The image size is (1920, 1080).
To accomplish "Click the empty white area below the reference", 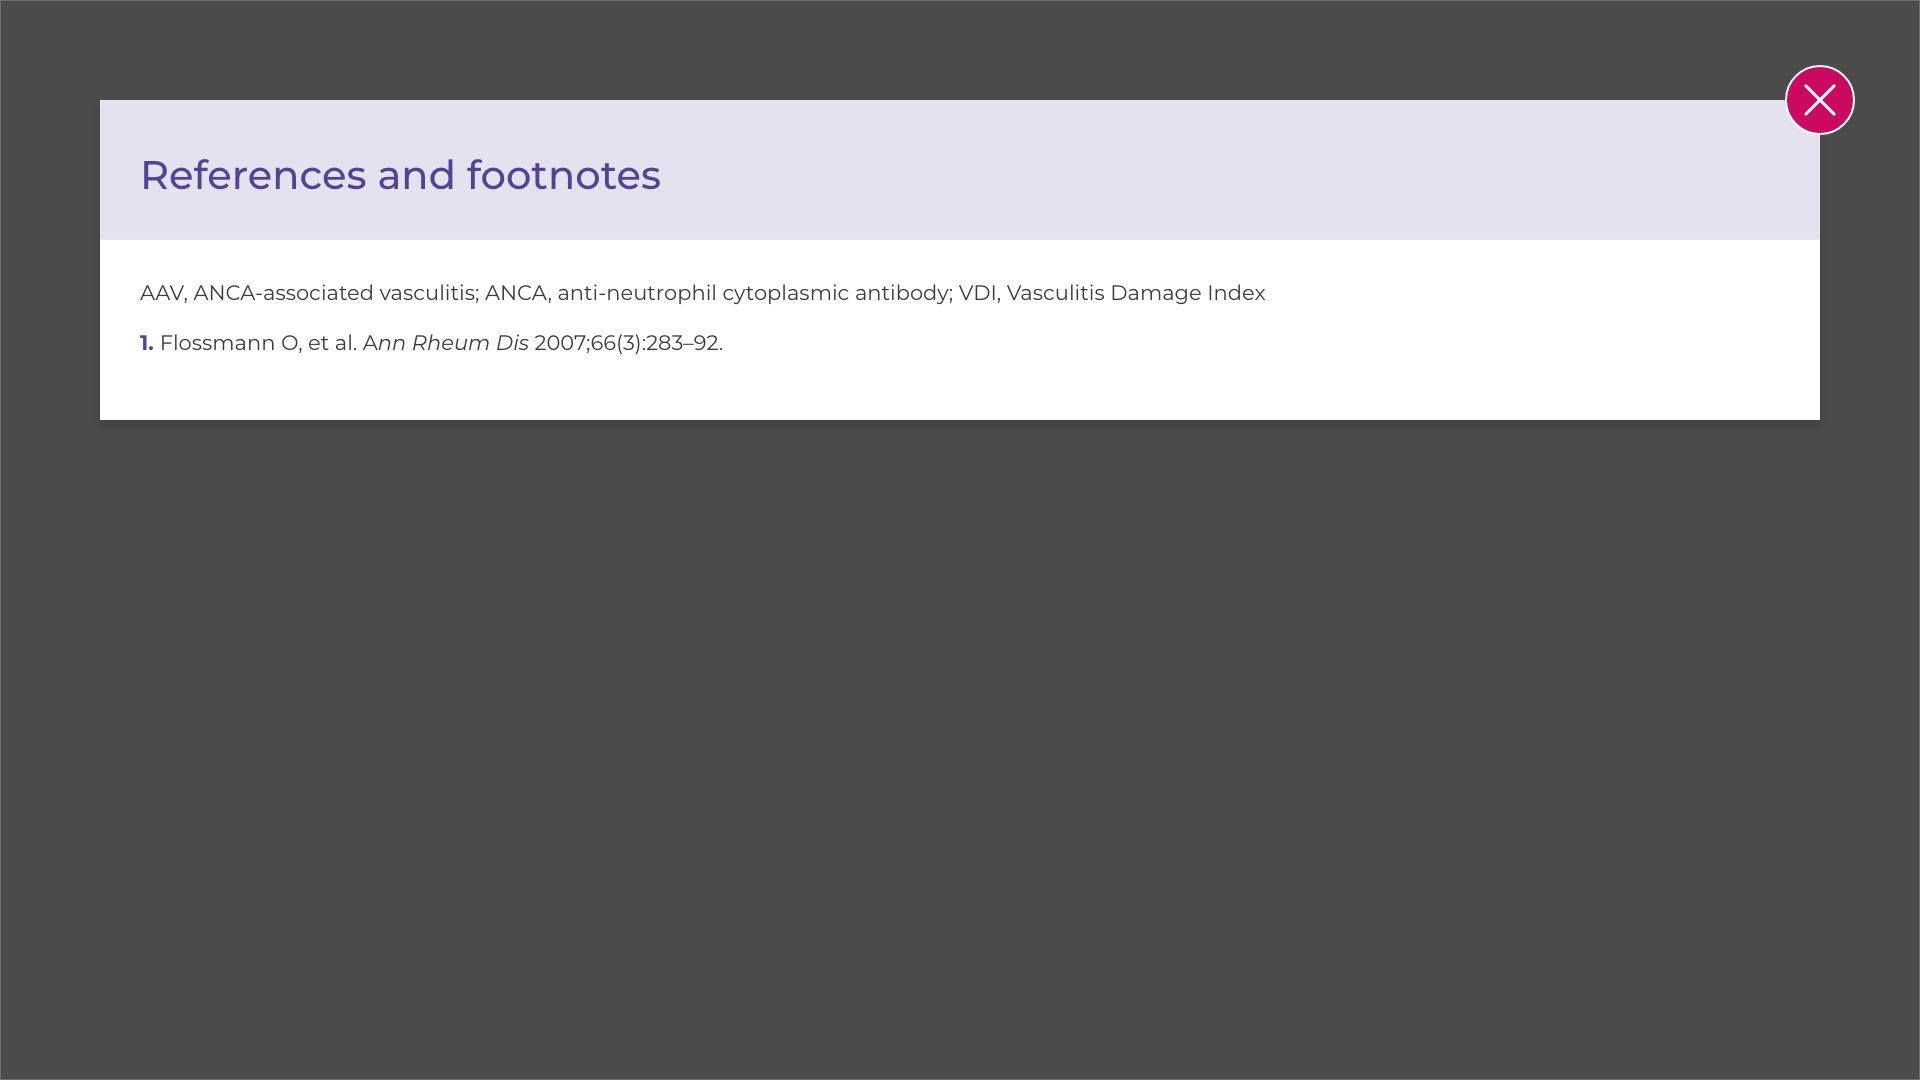I will (960, 390).
